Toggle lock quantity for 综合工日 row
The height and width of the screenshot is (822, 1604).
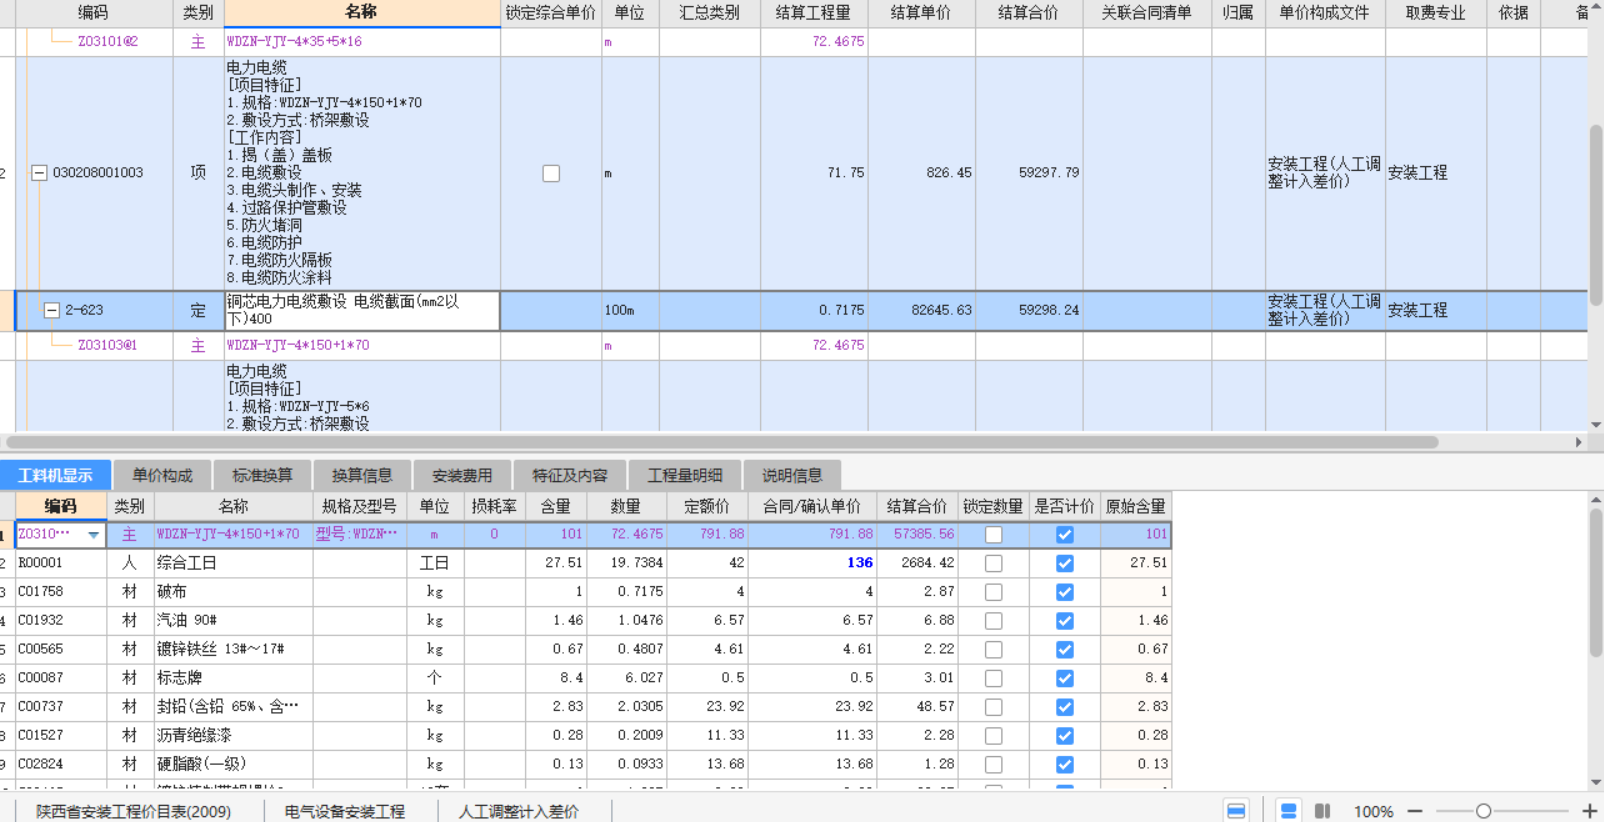click(x=993, y=563)
